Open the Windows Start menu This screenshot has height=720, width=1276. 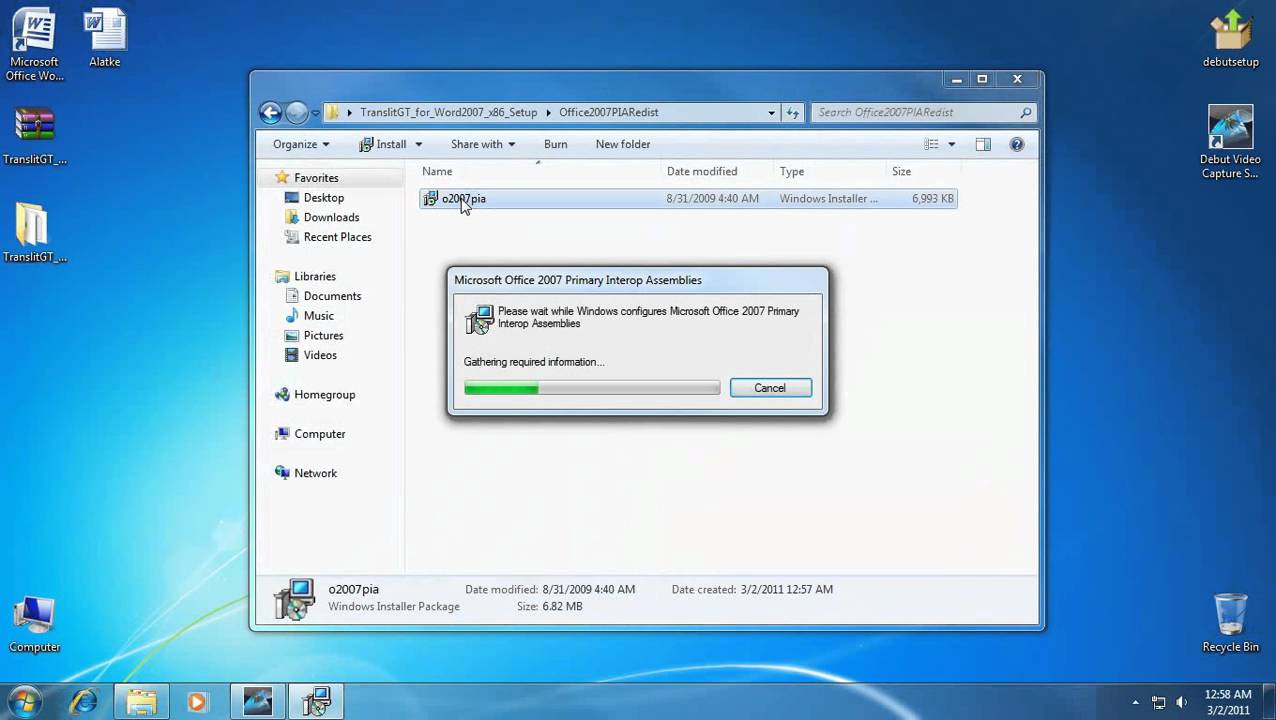tap(24, 702)
